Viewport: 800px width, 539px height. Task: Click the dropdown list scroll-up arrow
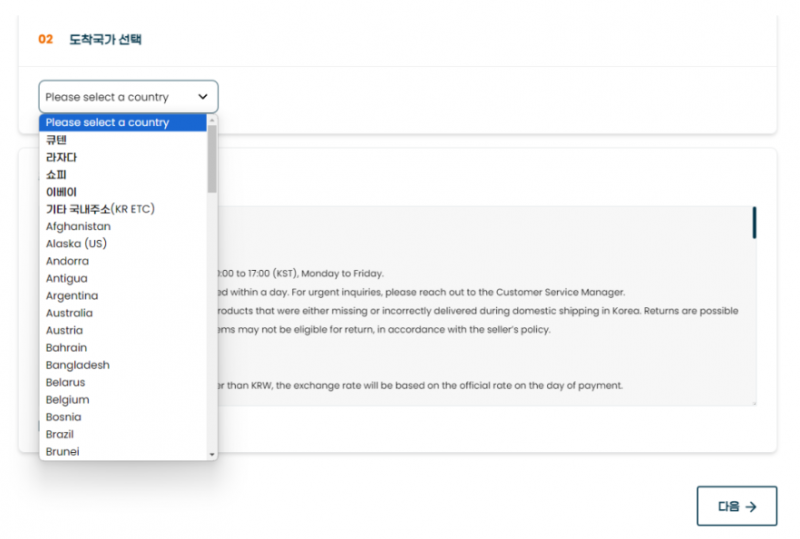[212, 120]
